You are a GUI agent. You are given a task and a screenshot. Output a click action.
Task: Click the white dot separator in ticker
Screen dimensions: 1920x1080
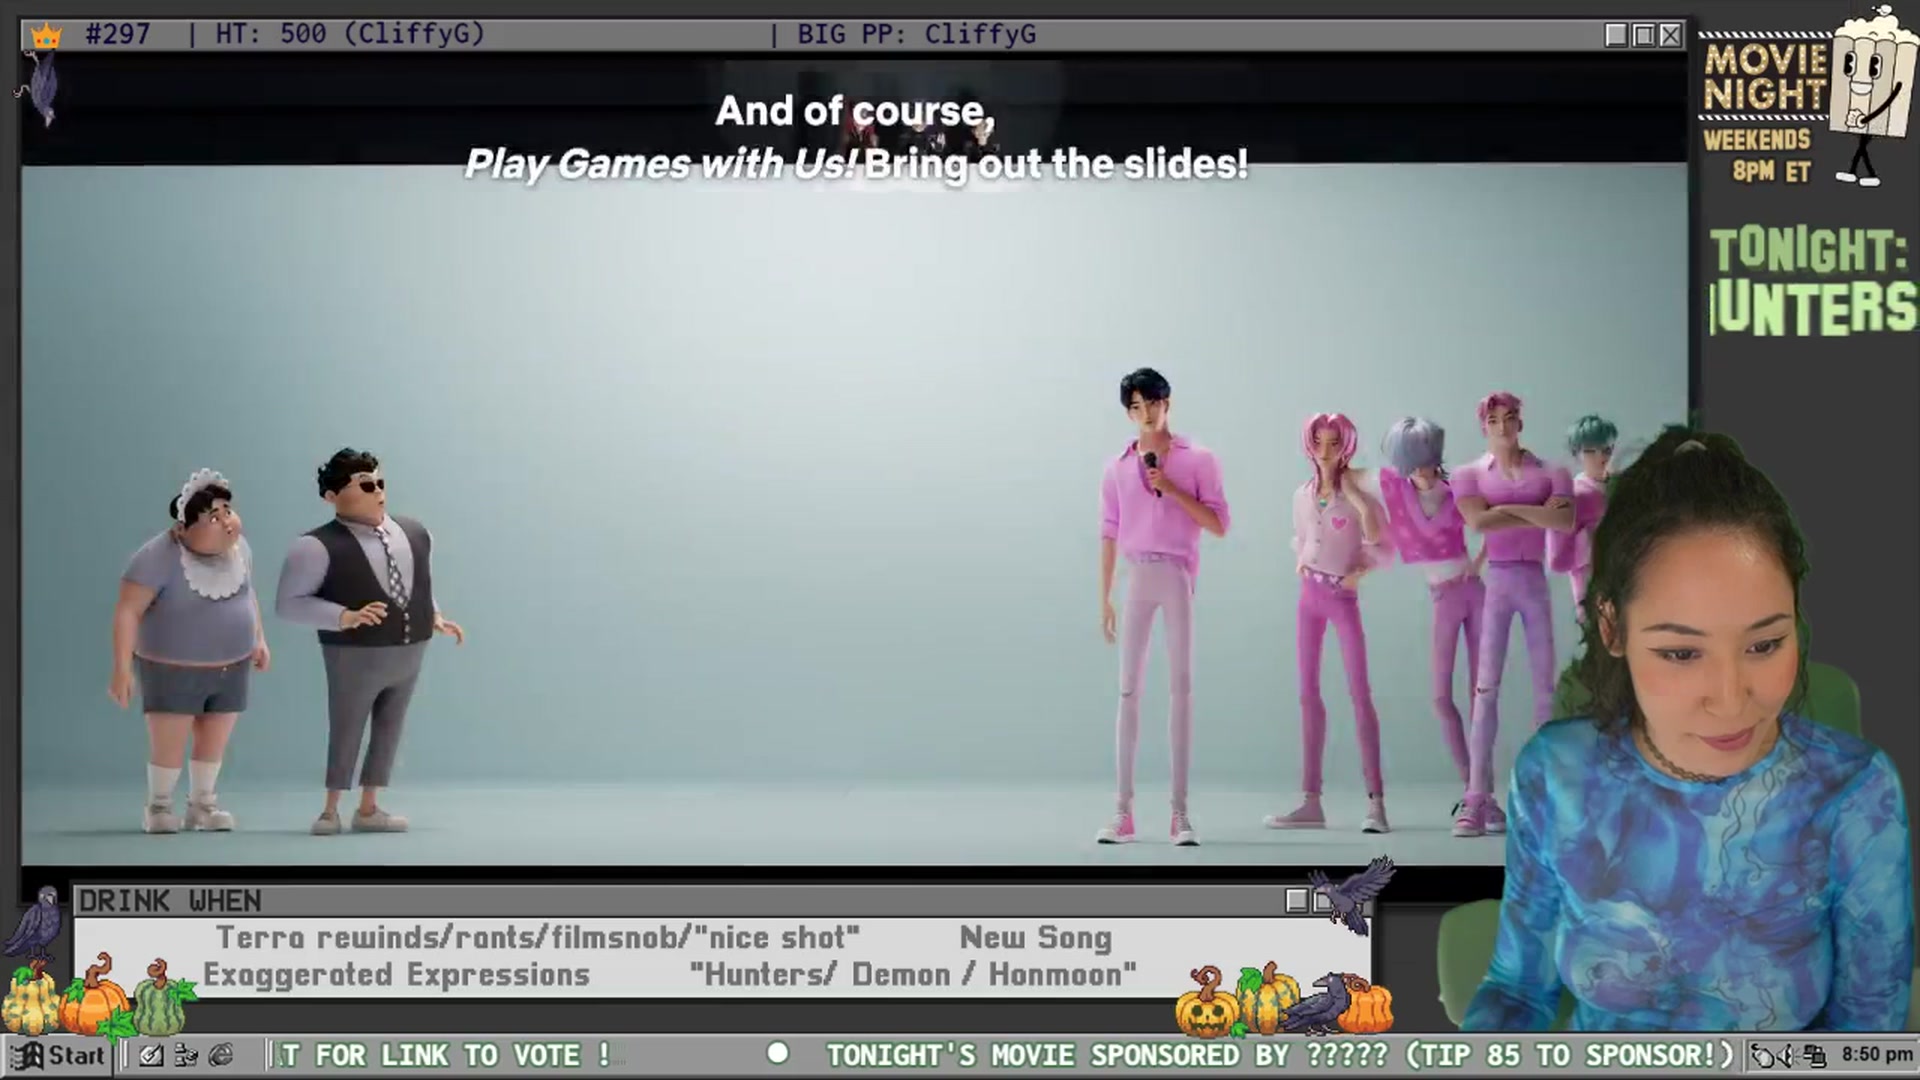[x=777, y=1053]
